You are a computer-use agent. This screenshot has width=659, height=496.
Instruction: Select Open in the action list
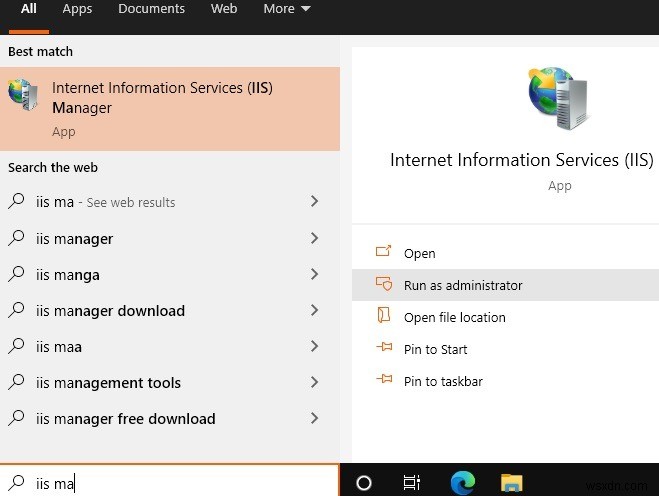pyautogui.click(x=505, y=253)
